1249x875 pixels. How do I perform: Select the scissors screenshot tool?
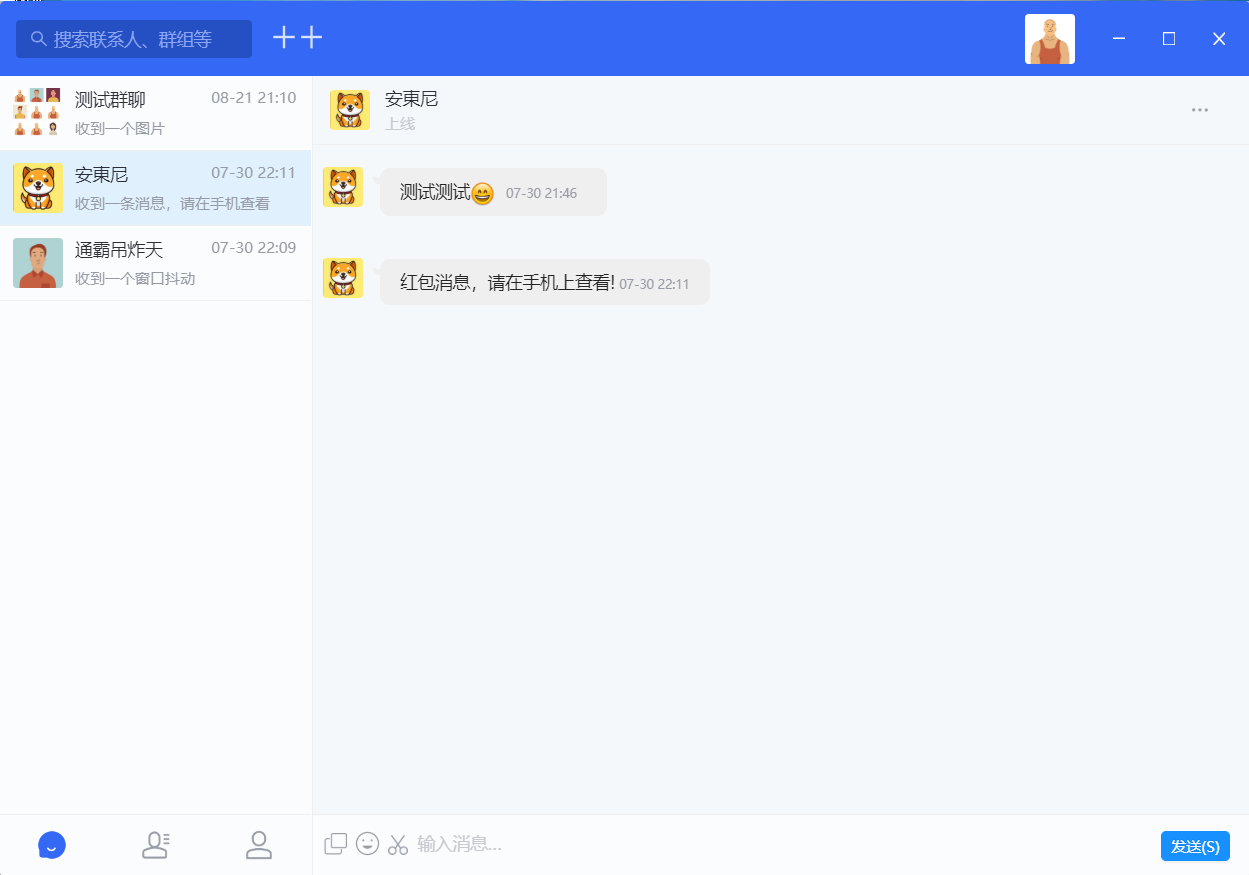(x=397, y=843)
